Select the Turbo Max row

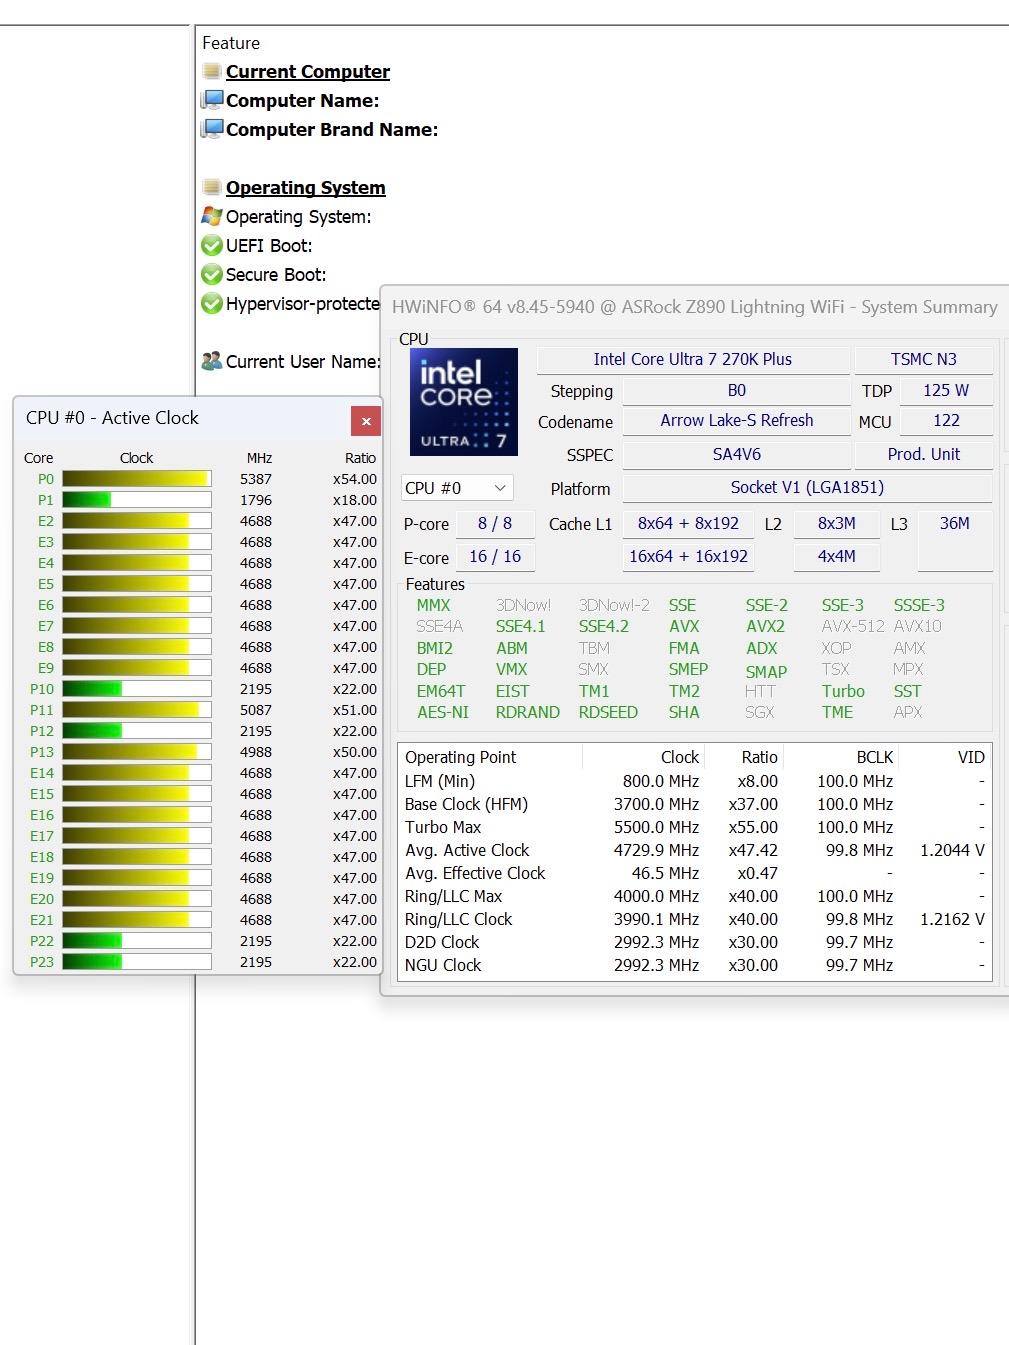(x=695, y=827)
